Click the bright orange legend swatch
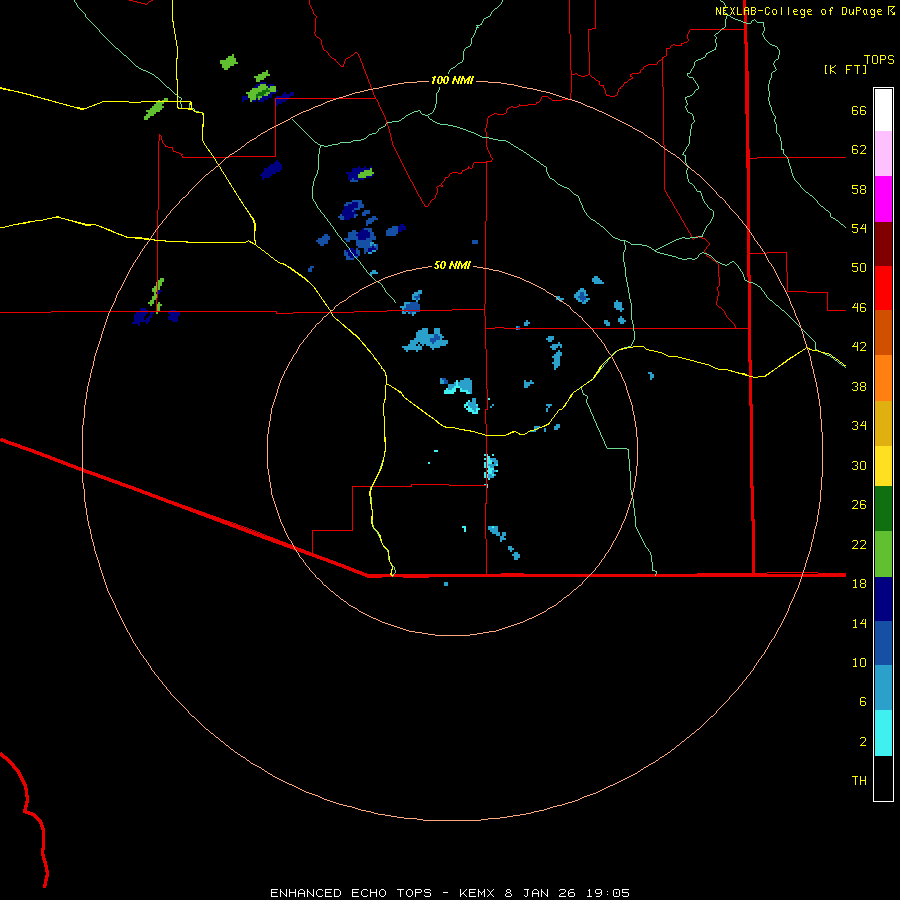 click(883, 378)
